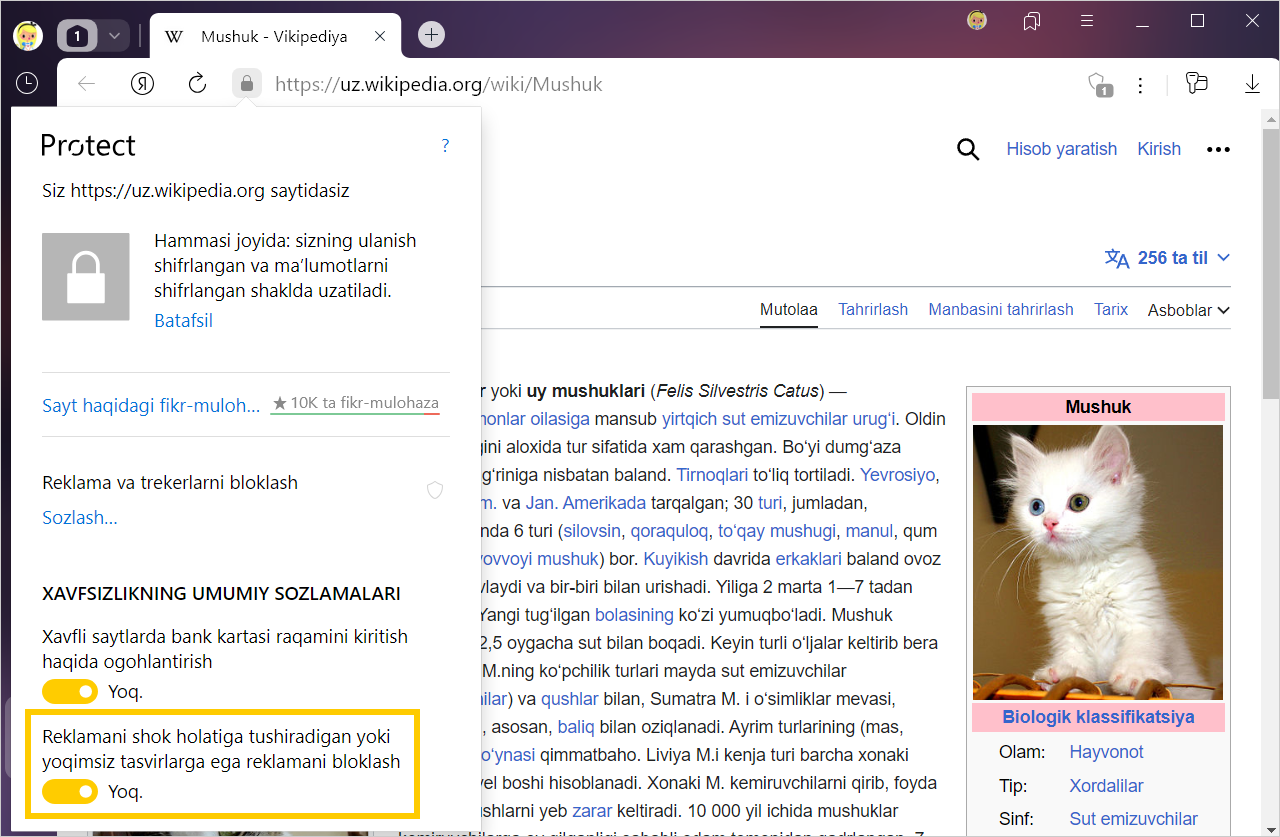The width and height of the screenshot is (1280, 837).
Task: Switch to the Tahrirlash tab
Action: 872,310
